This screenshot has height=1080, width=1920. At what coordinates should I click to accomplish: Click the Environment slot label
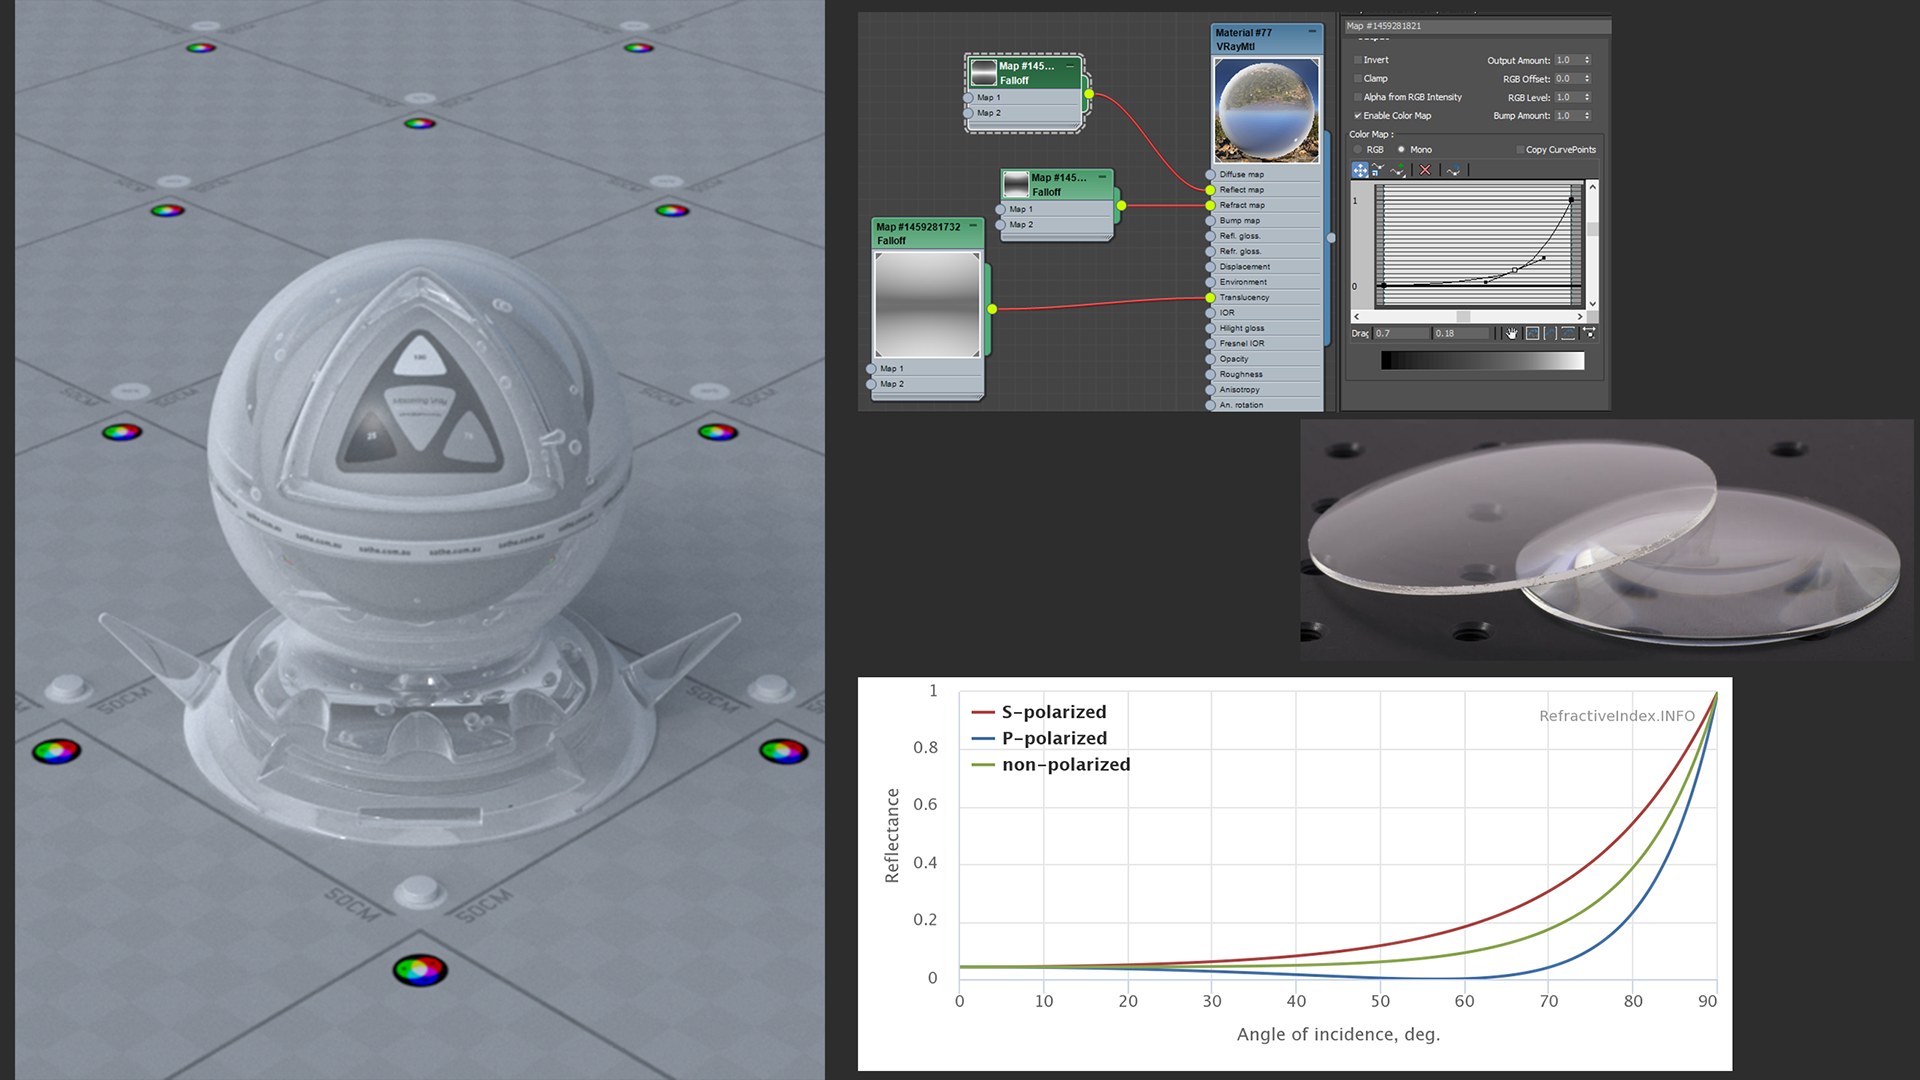coord(1243,282)
